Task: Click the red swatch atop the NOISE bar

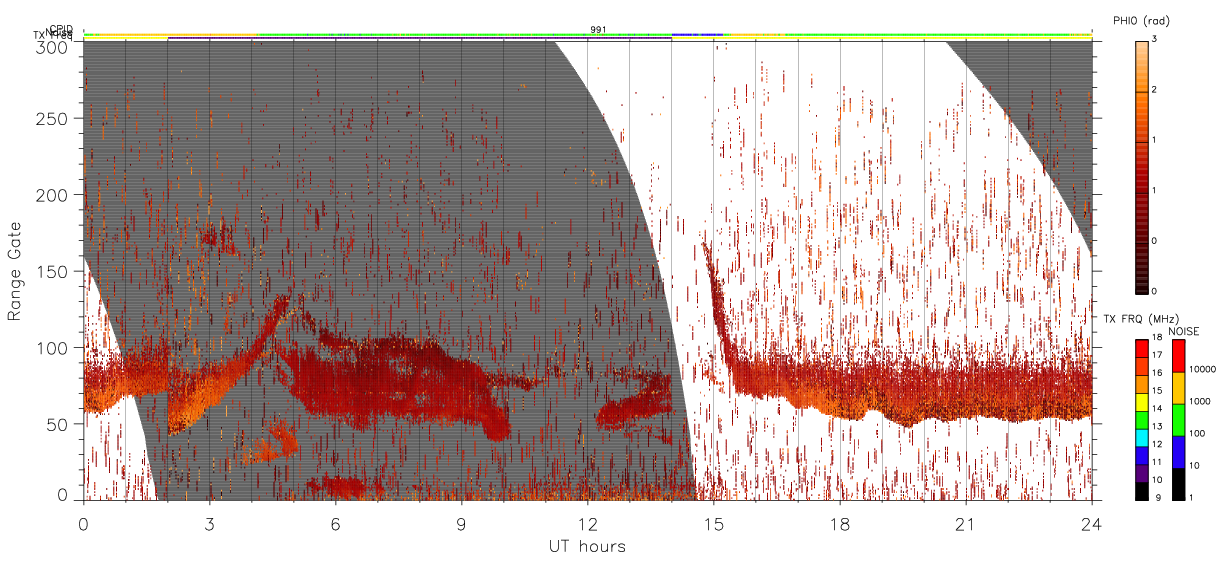Action: [1178, 356]
